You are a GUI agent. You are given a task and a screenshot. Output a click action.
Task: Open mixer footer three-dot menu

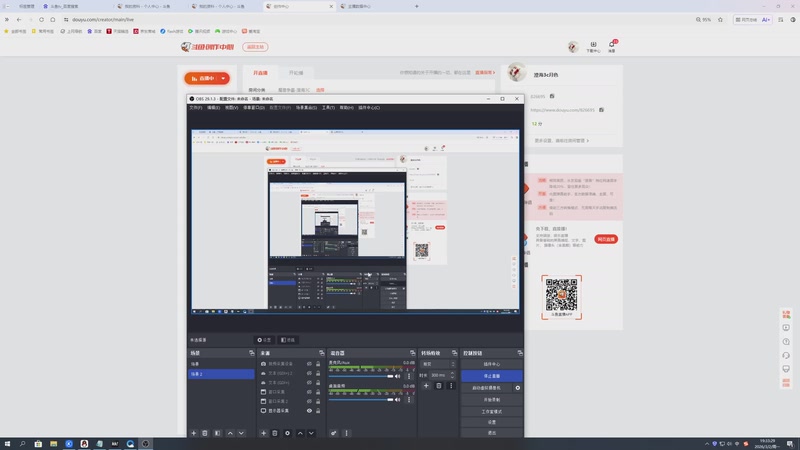(346, 433)
